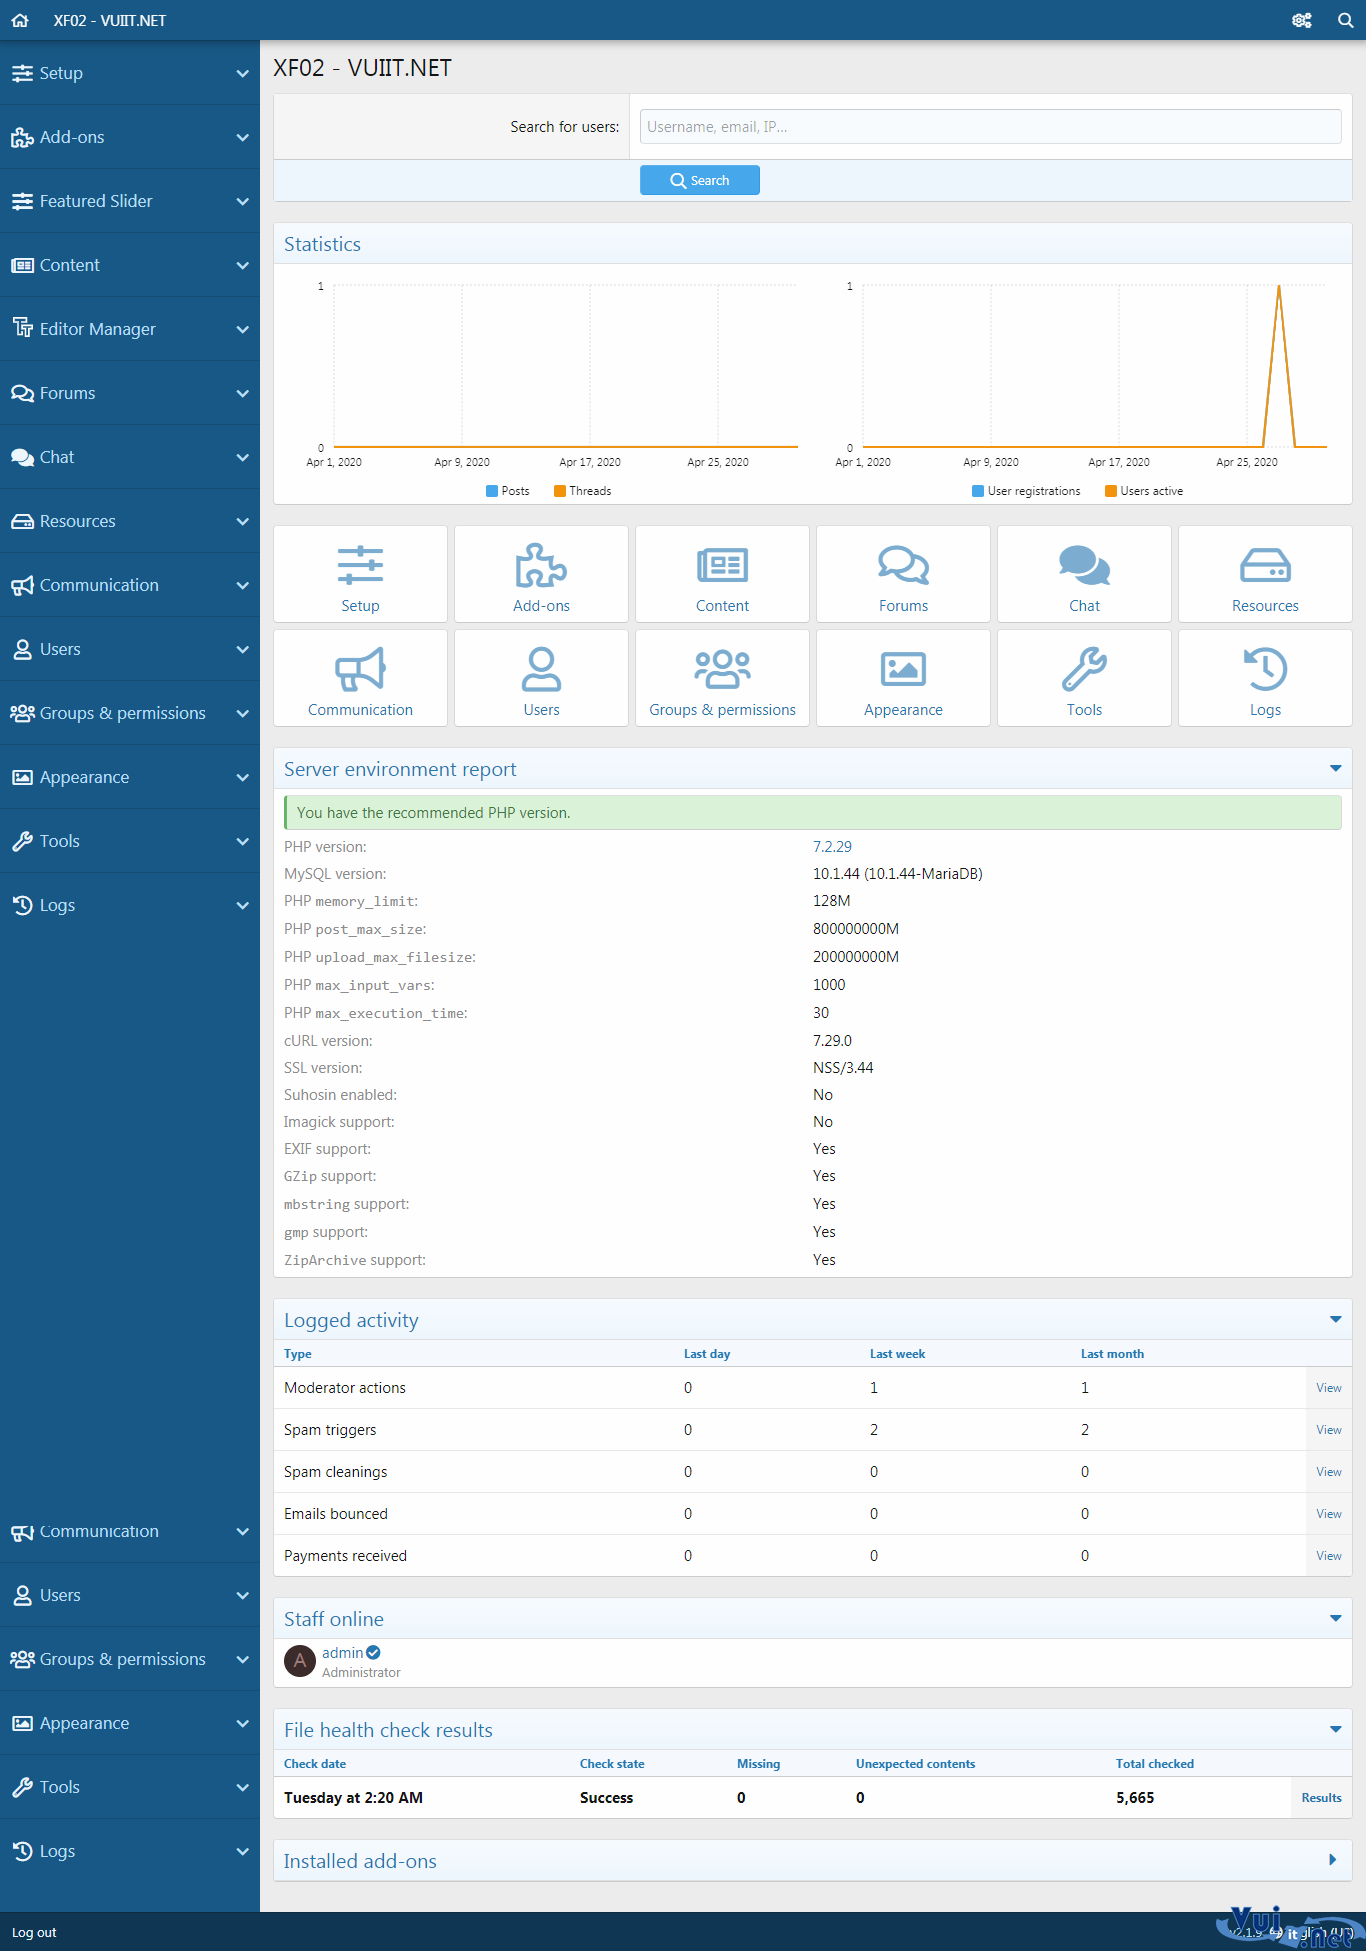Collapse the Logged activity section
The width and height of the screenshot is (1366, 1951).
[x=1335, y=1320]
